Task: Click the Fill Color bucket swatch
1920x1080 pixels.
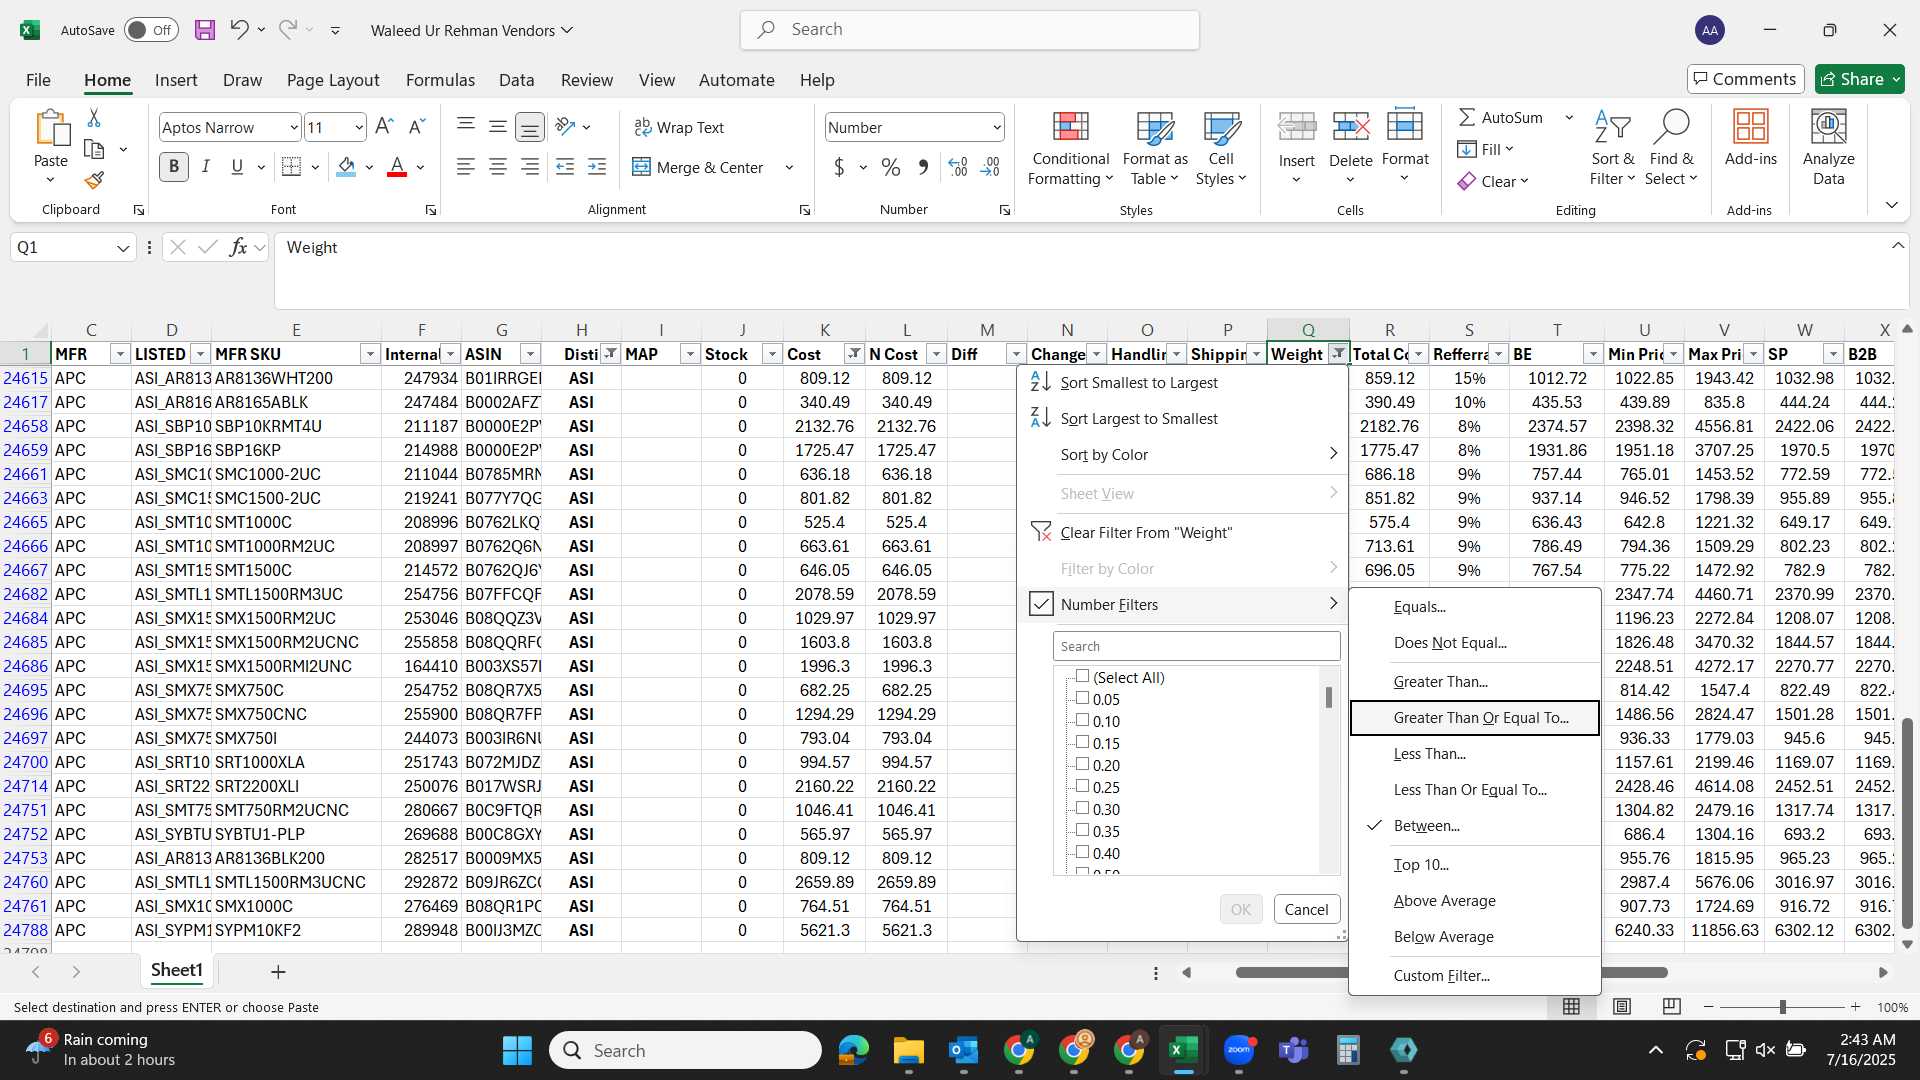Action: click(346, 167)
